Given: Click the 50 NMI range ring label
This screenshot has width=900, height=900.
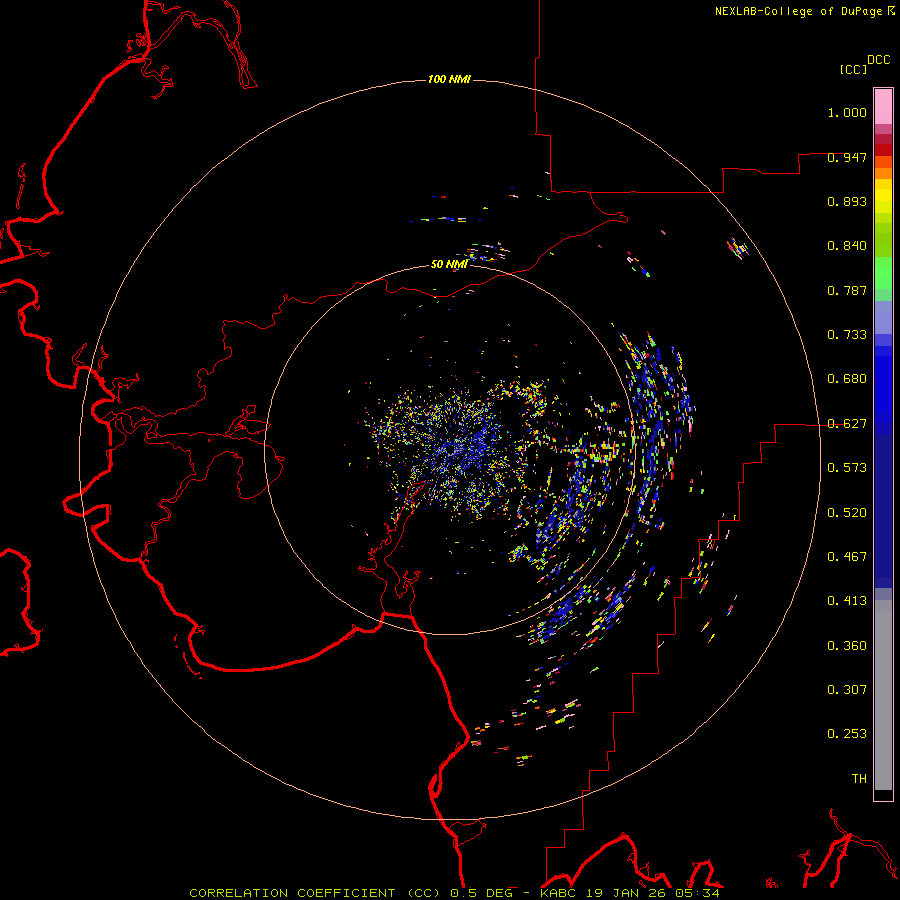Looking at the screenshot, I should [x=449, y=264].
